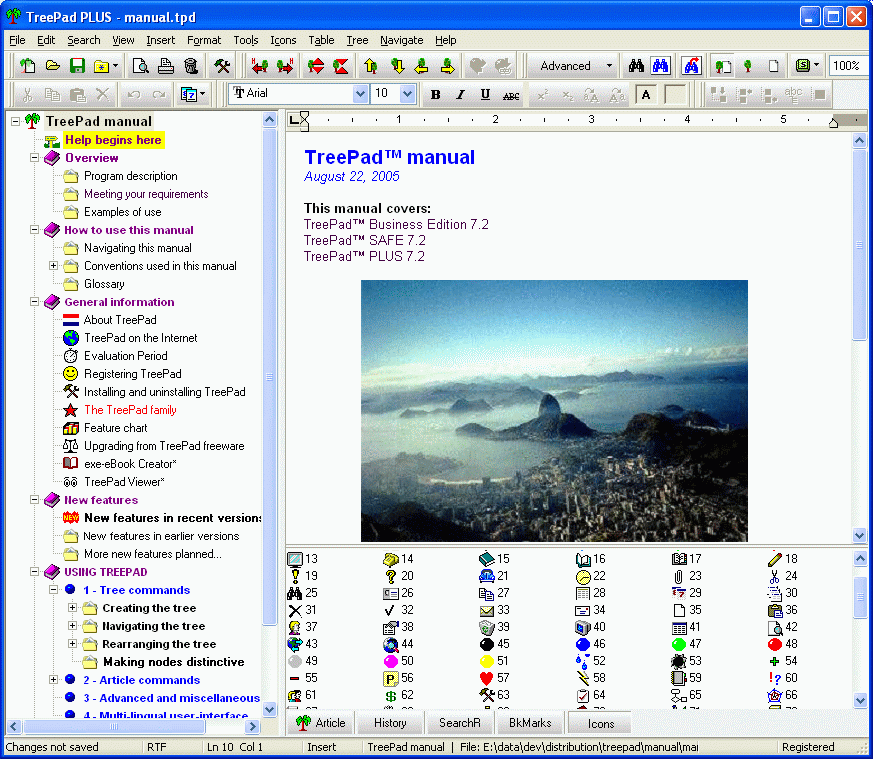Image resolution: width=873 pixels, height=759 pixels.
Task: Click the blue binoculars search icon
Action: point(660,66)
